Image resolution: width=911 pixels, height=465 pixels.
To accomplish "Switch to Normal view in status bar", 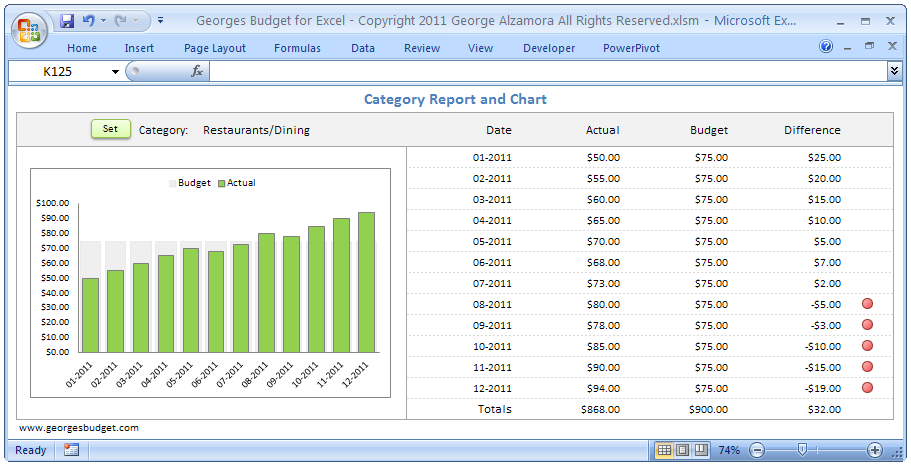I will 664,450.
